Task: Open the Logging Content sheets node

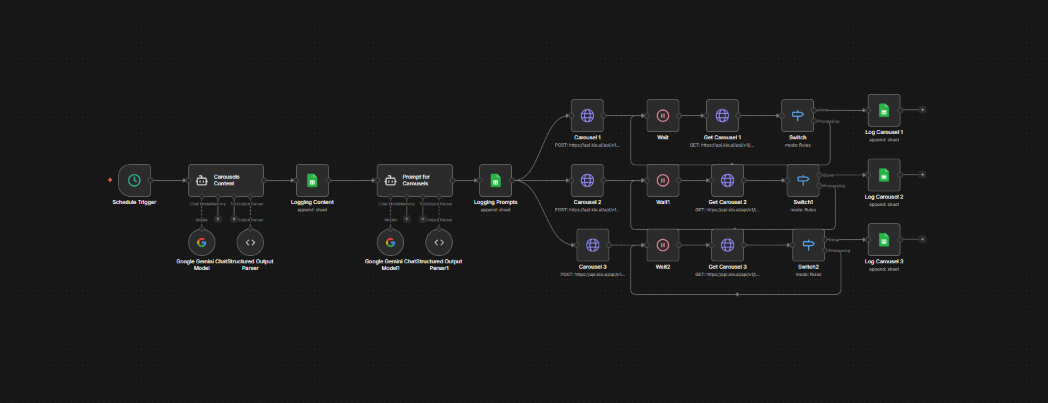Action: [312, 180]
